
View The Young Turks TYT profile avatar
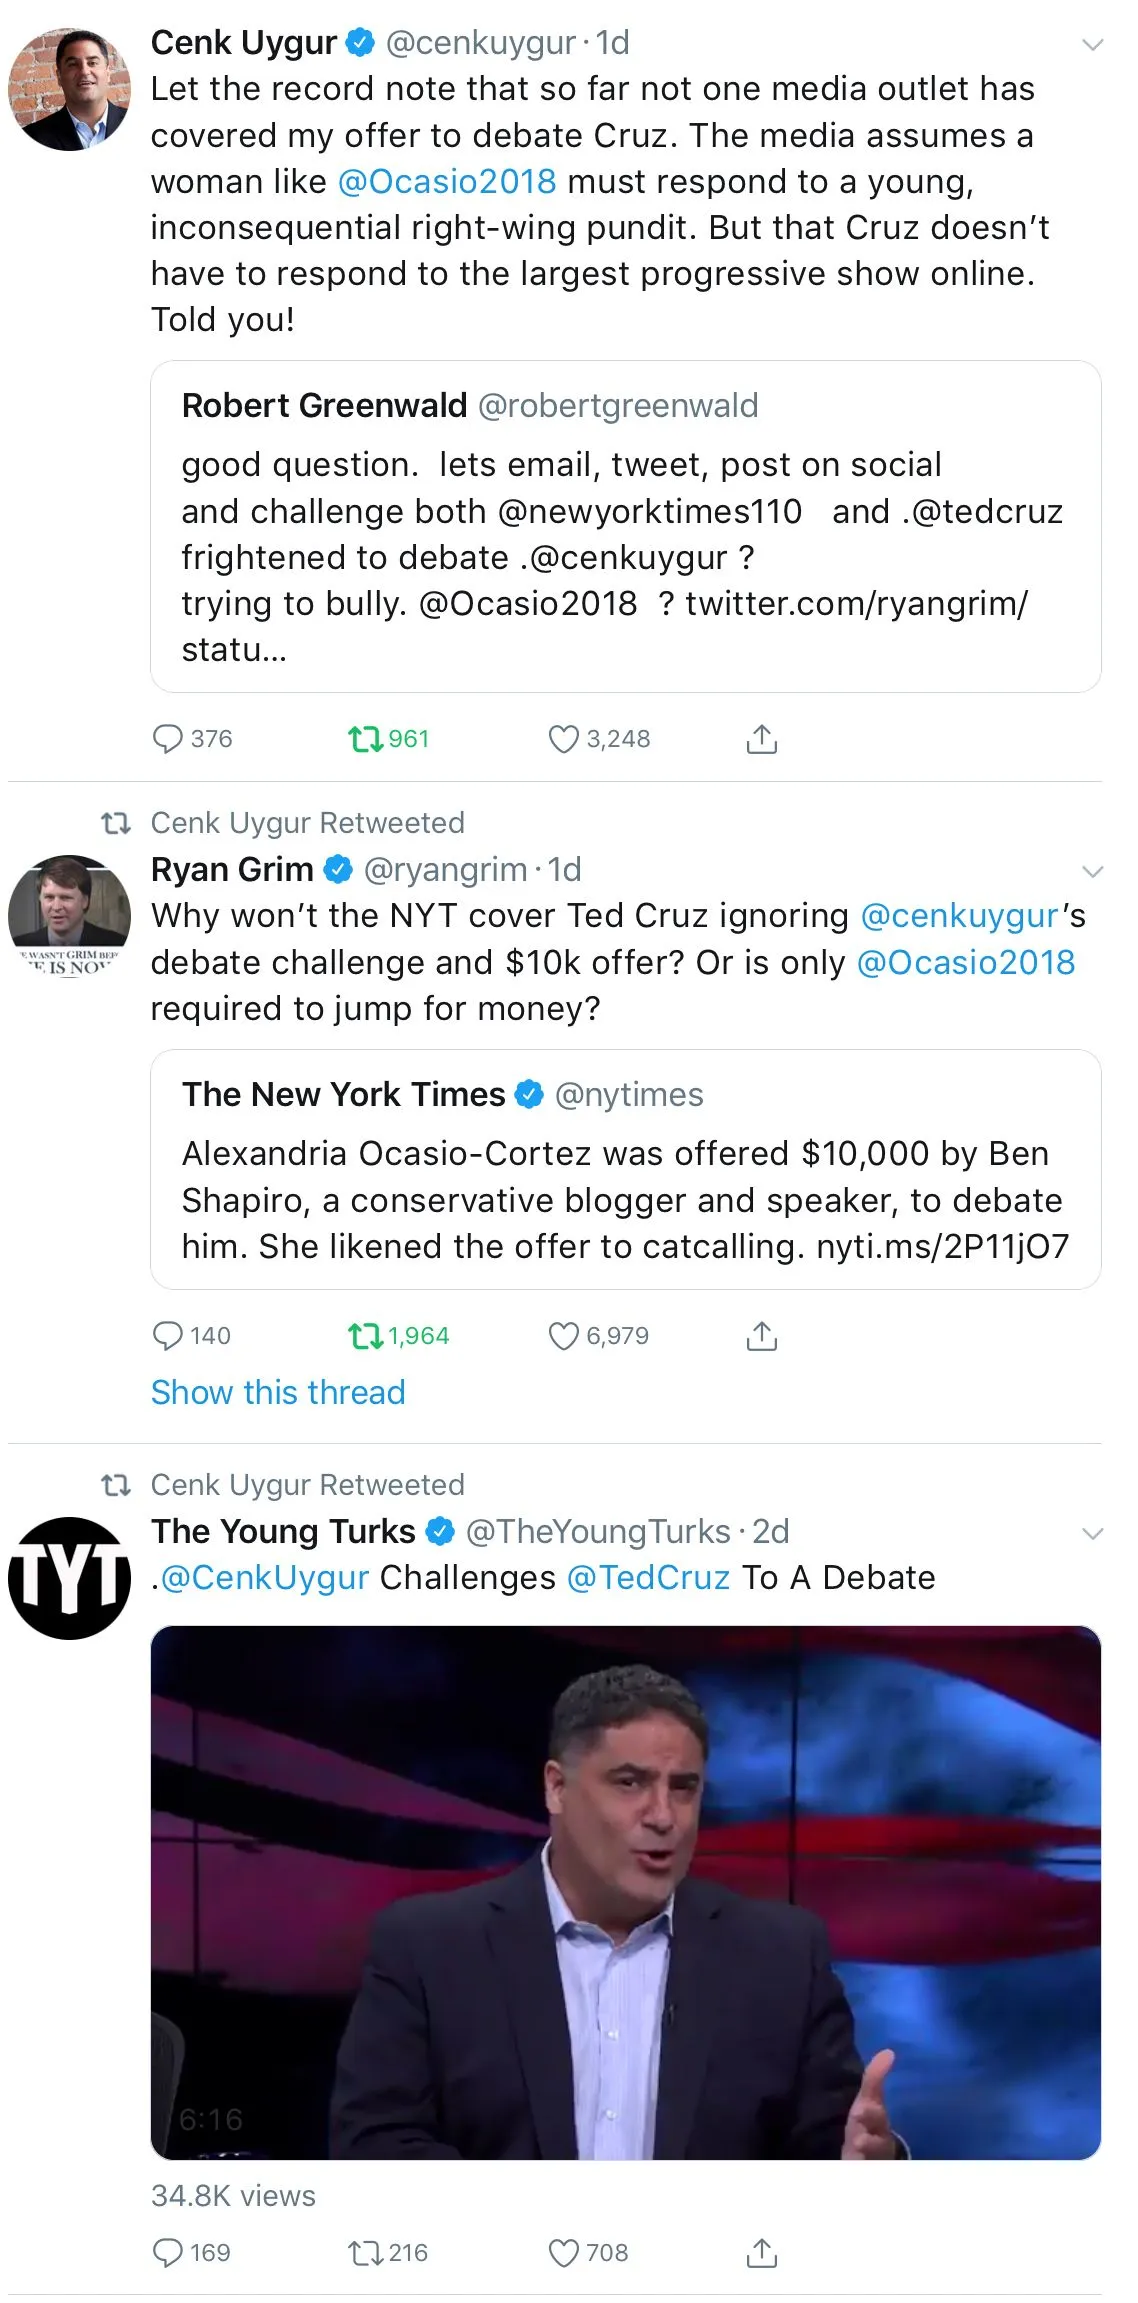tap(69, 1578)
